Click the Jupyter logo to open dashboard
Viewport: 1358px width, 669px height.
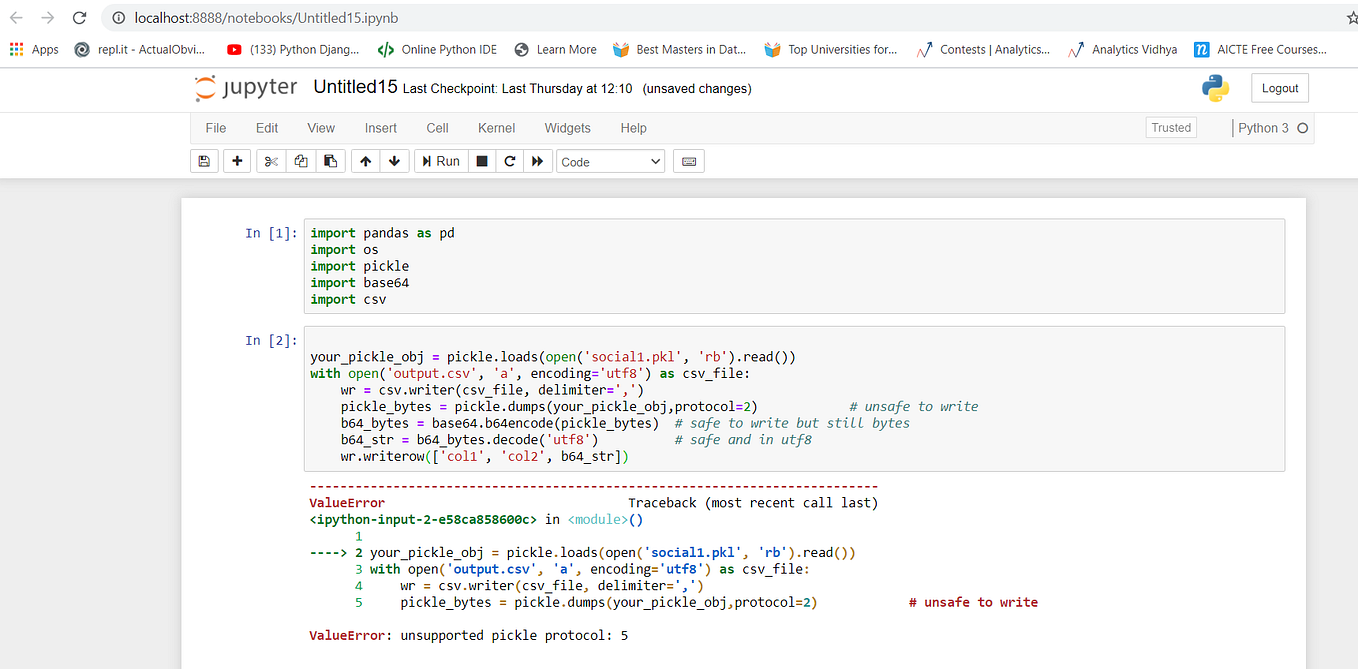246,88
